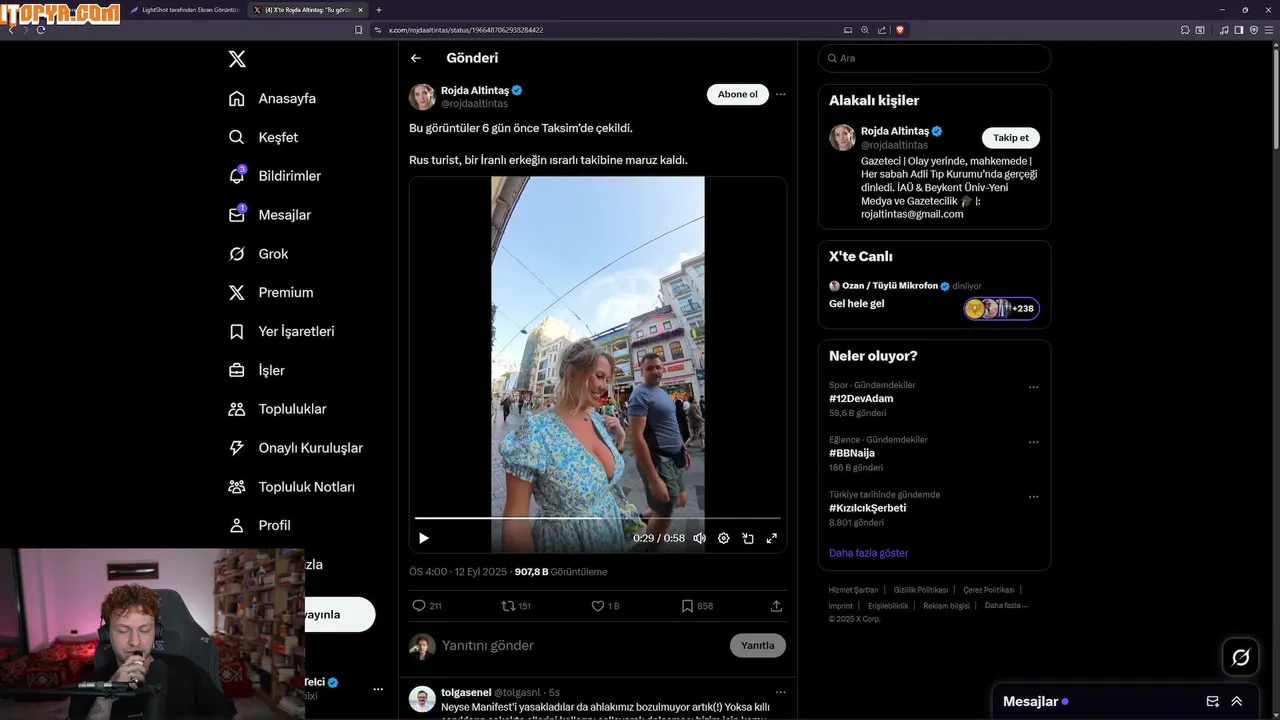Viewport: 1280px width, 720px height.
Task: Open more options for #BBNaija trend
Action: (1034, 442)
